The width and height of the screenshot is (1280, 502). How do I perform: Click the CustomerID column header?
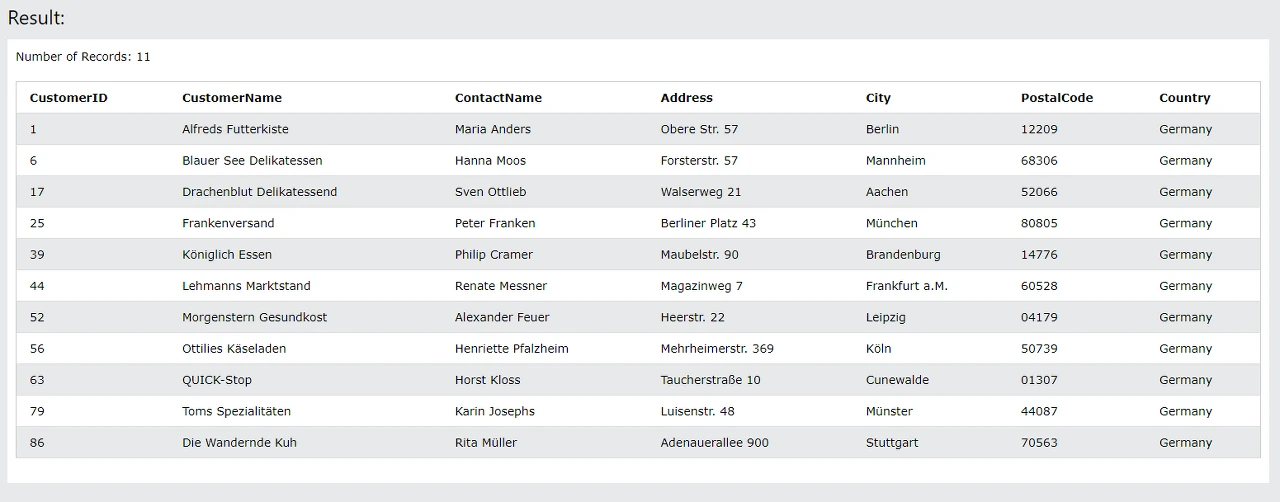click(69, 98)
